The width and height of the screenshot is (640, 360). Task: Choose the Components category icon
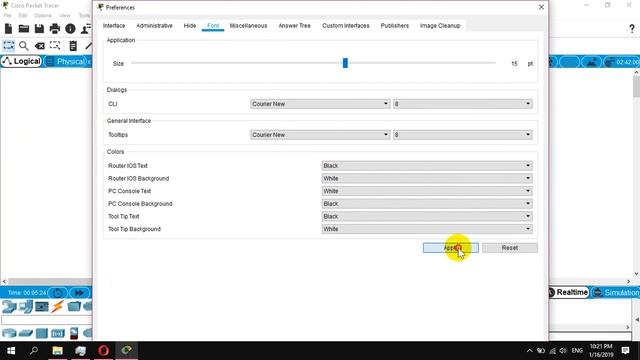42,307
